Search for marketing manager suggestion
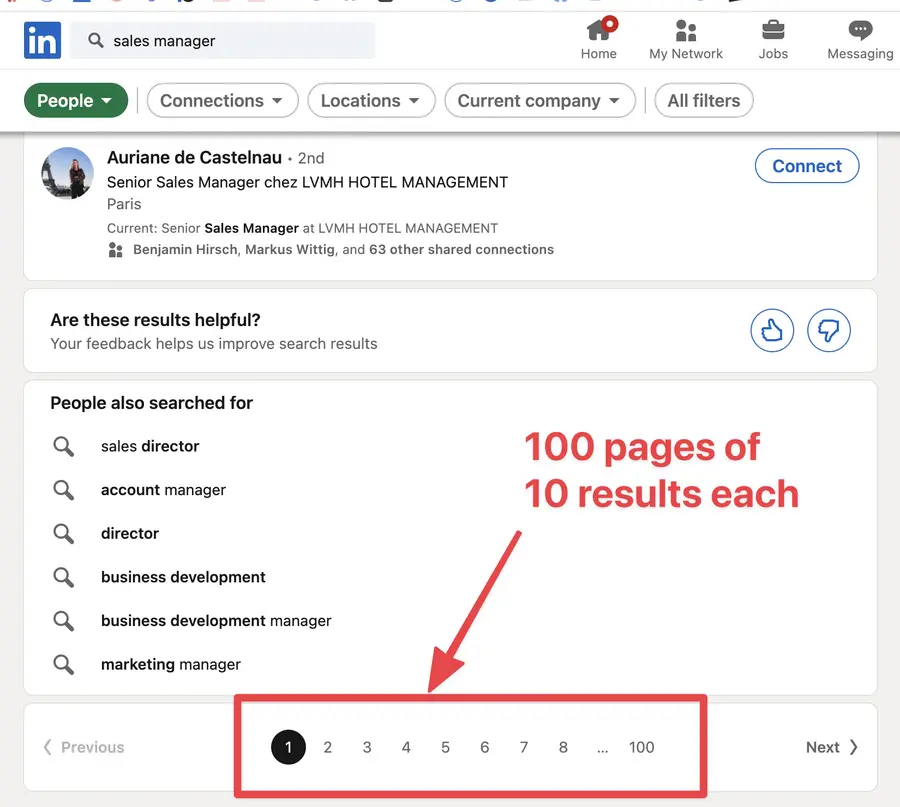The width and height of the screenshot is (900, 807). pos(170,664)
